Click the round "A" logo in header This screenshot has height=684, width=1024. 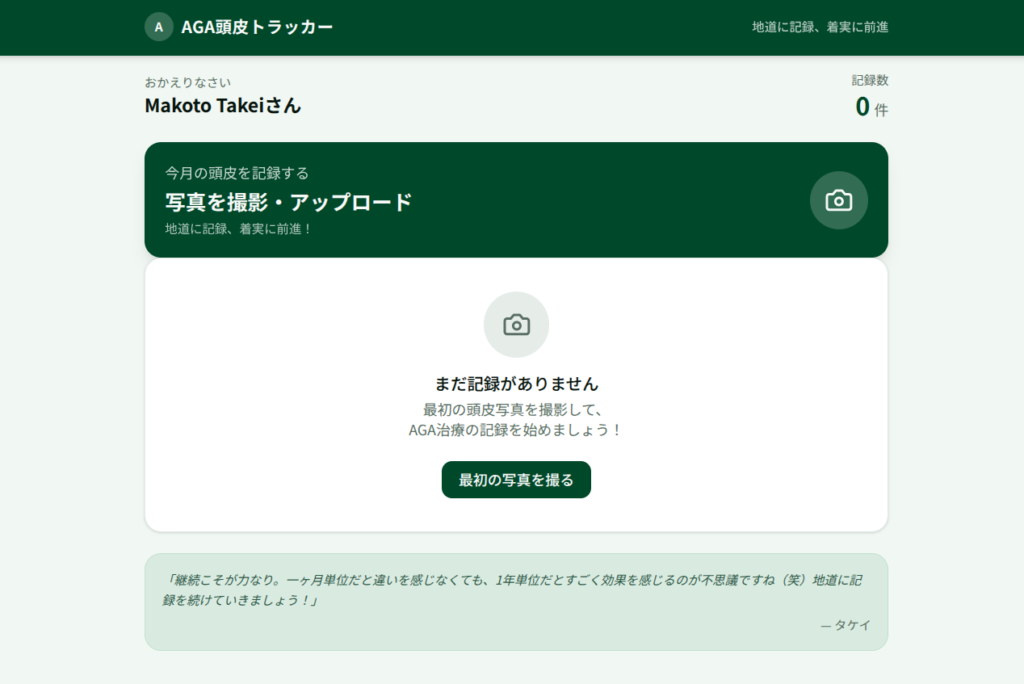pos(159,27)
